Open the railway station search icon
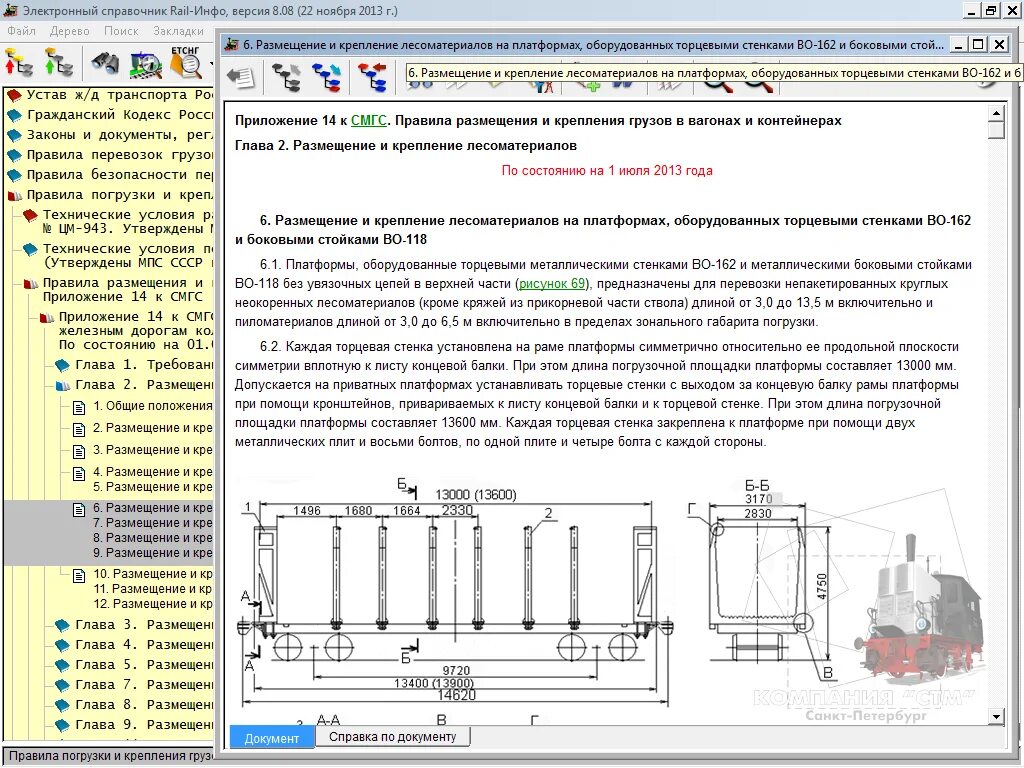1024x768 pixels. (x=146, y=64)
